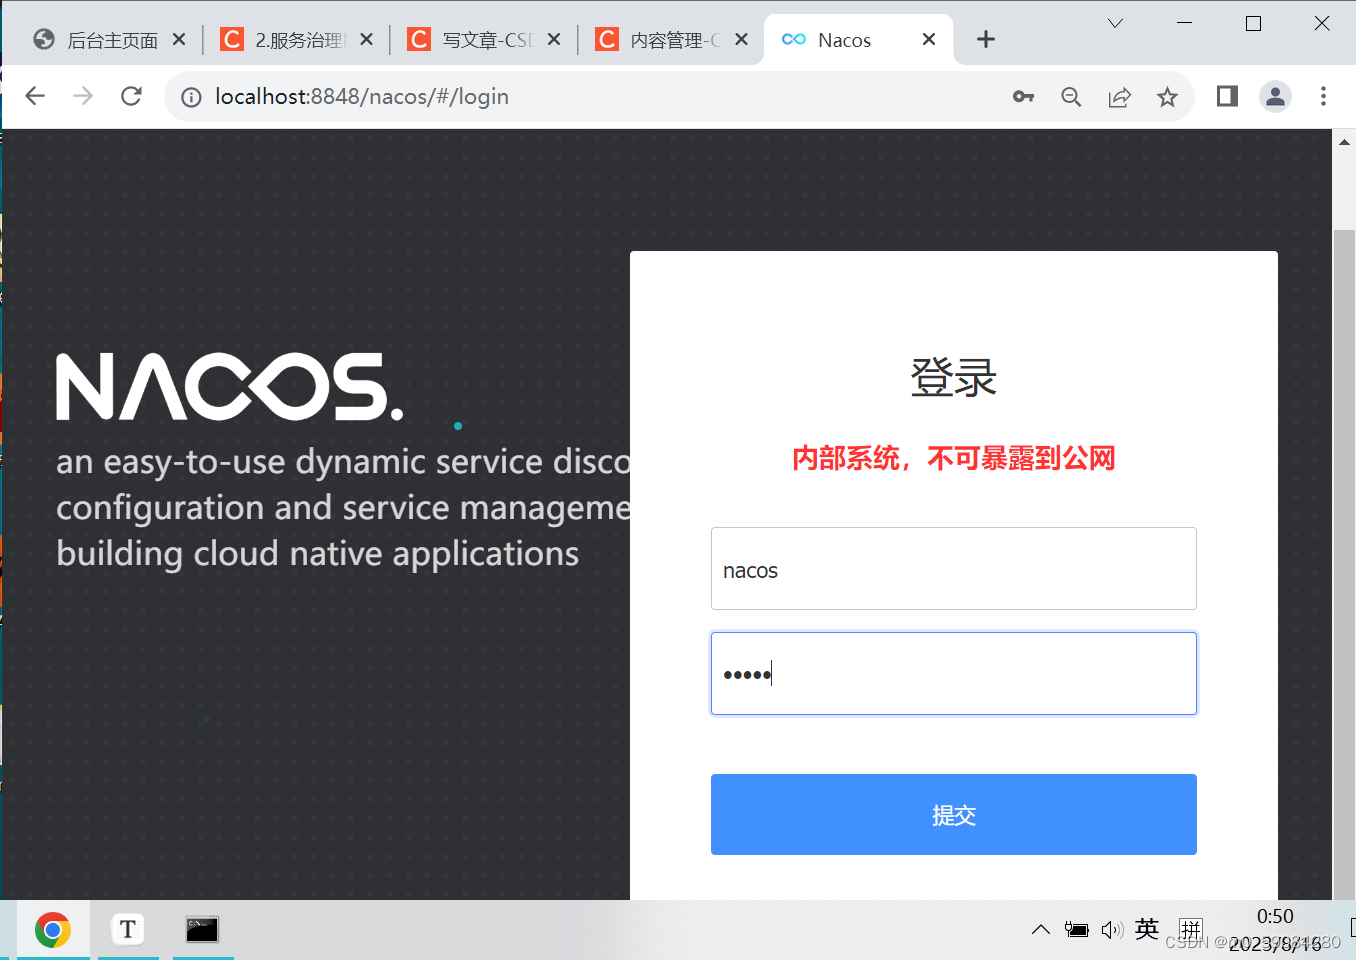Click the 提交 login button
1356x960 pixels.
(953, 814)
